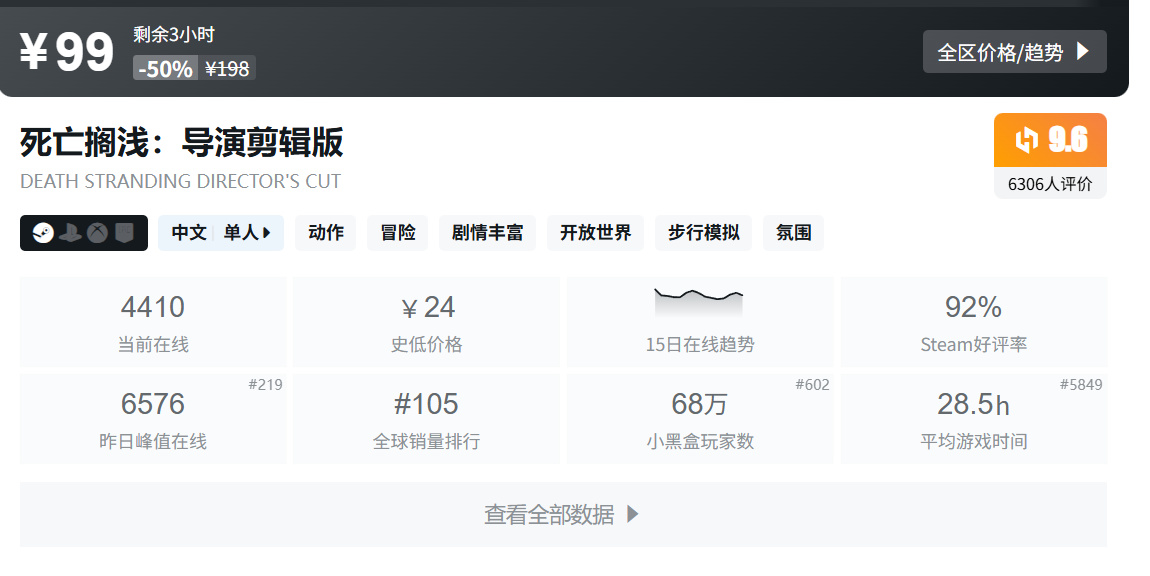
Task: Click the ¥24 史低价格 stat card
Action: (x=427, y=321)
